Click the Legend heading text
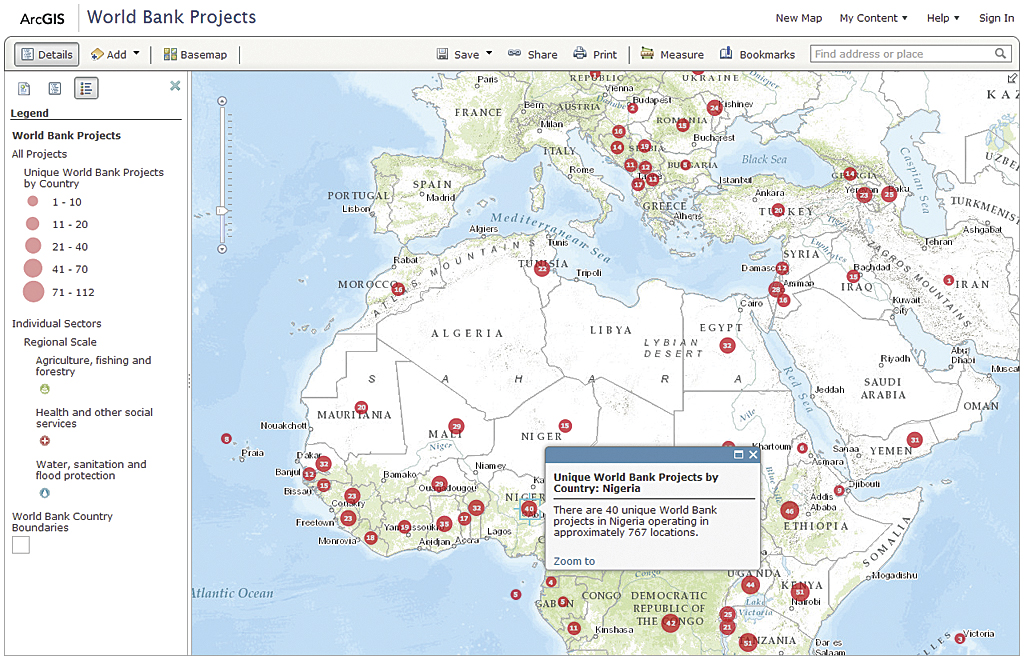This screenshot has width=1024, height=660. point(29,113)
